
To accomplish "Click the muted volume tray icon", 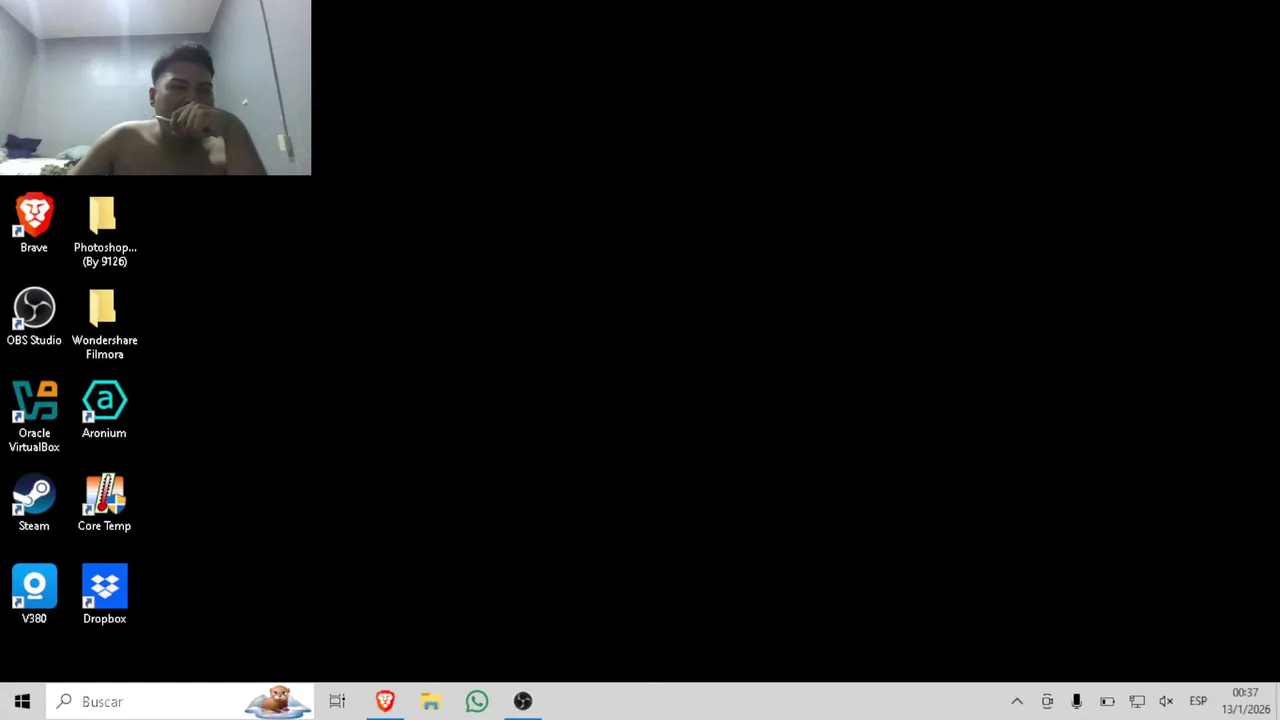I will (1166, 702).
